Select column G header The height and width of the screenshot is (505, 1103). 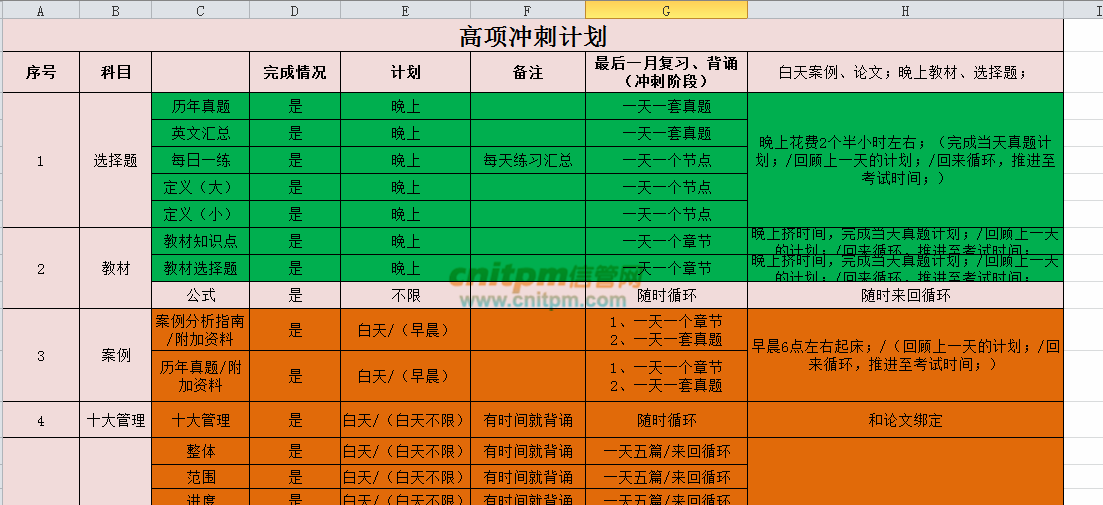point(666,10)
